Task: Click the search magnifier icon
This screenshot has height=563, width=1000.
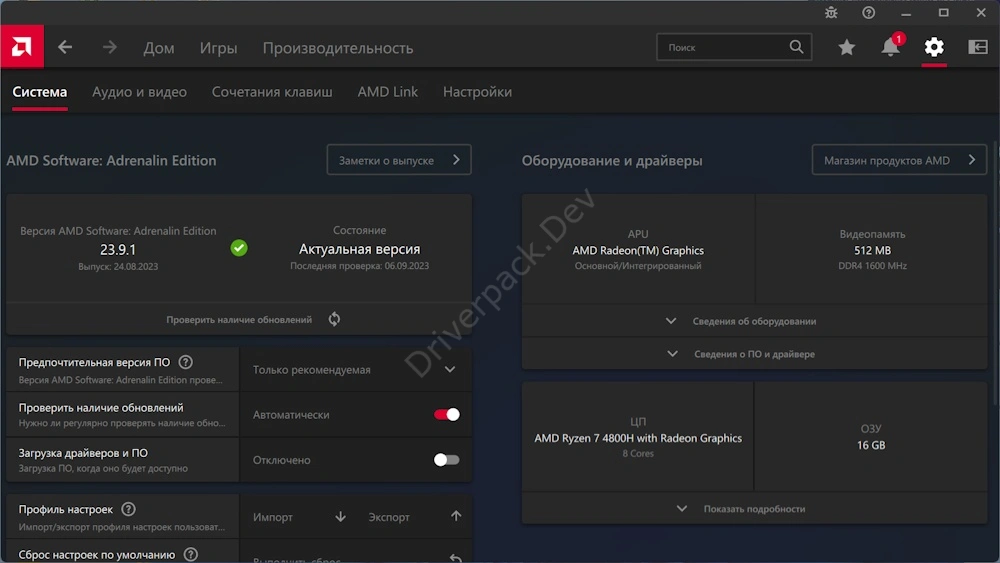Action: pos(796,47)
